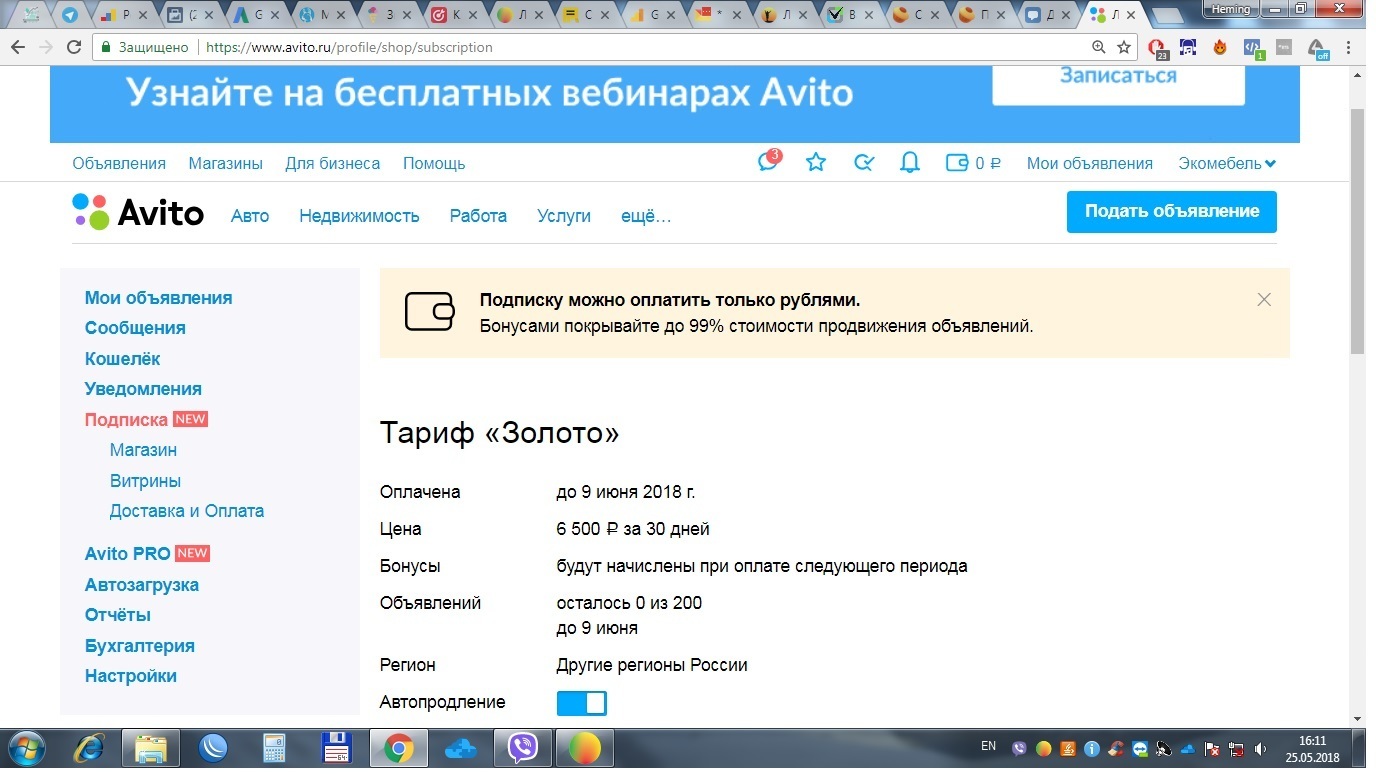
Task: Open the Помощь link
Action: coord(434,163)
